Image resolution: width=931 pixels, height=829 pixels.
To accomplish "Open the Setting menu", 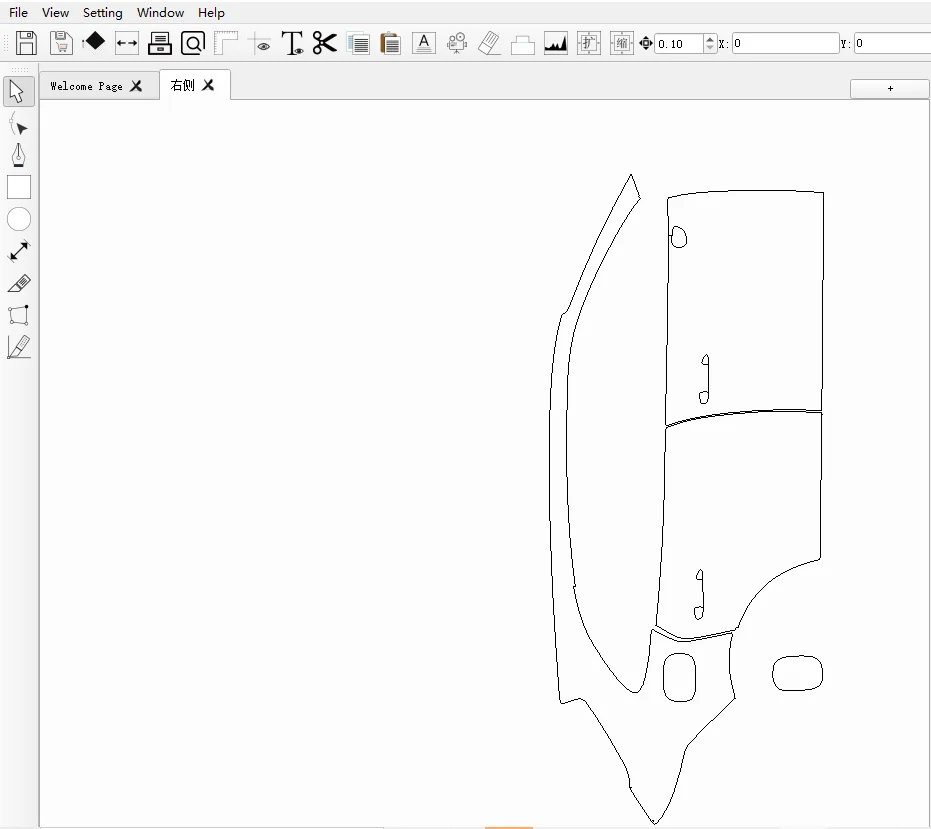I will pos(102,13).
